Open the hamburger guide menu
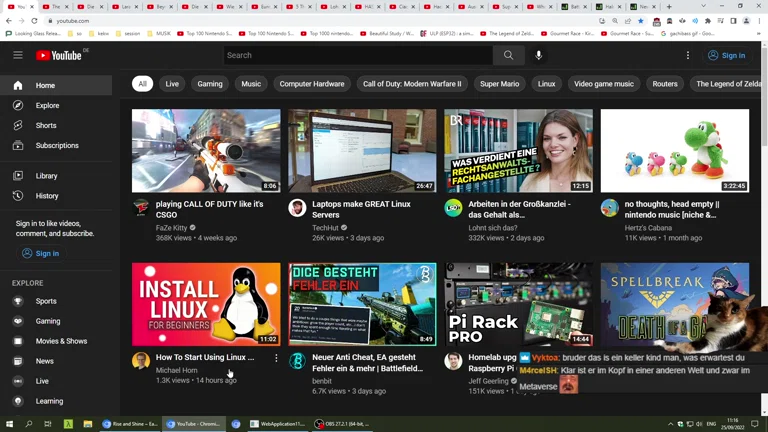The height and width of the screenshot is (432, 768). (18, 55)
